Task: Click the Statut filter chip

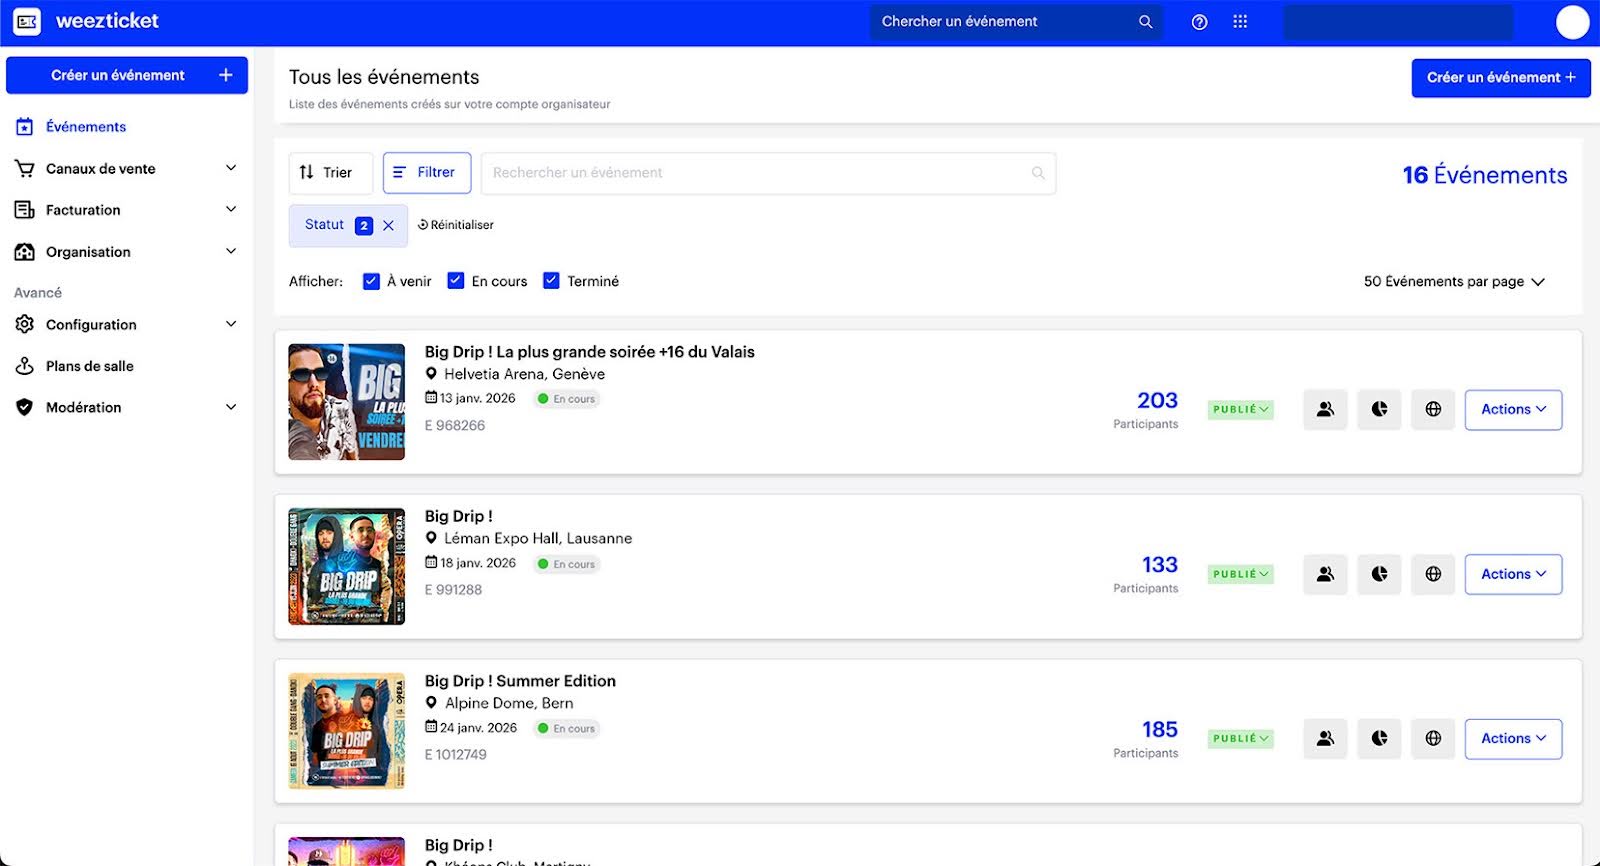Action: [348, 226]
